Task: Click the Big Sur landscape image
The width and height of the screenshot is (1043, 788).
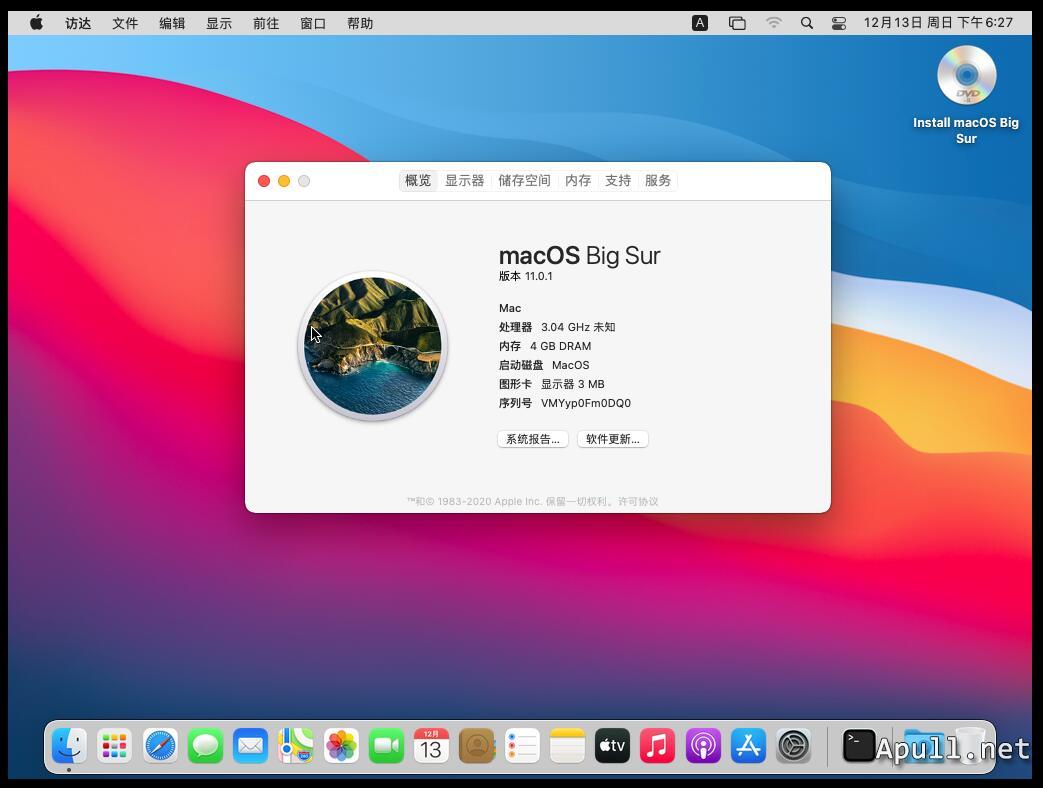Action: coord(372,346)
